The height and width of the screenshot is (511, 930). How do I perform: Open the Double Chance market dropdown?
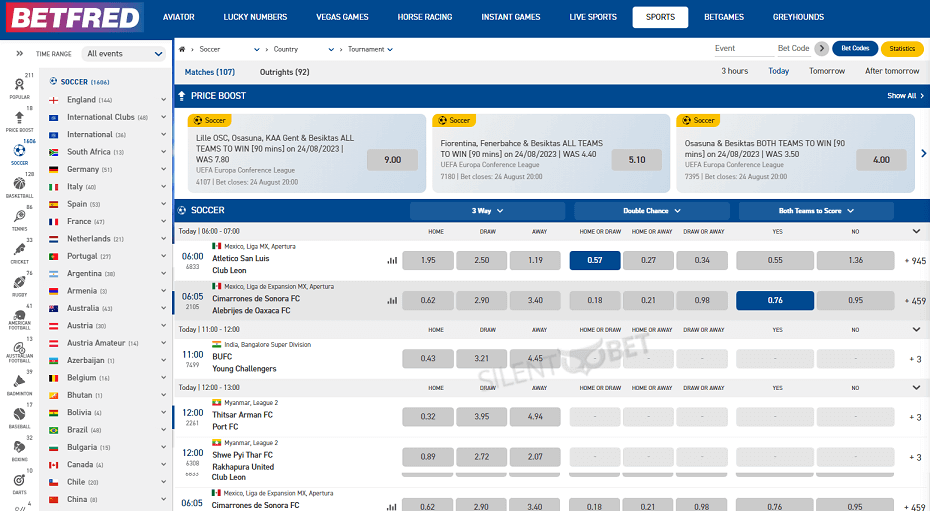point(652,211)
